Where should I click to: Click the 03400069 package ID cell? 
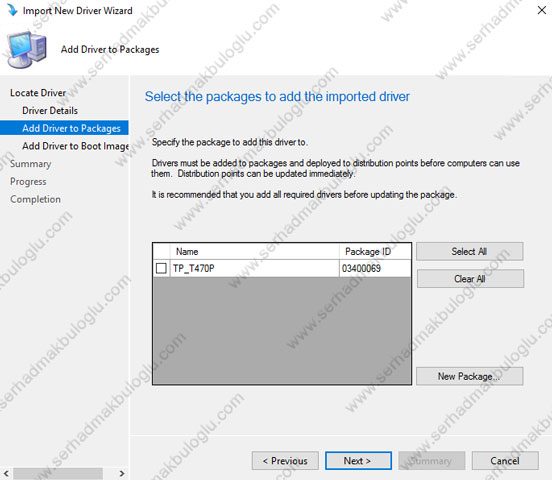362,268
